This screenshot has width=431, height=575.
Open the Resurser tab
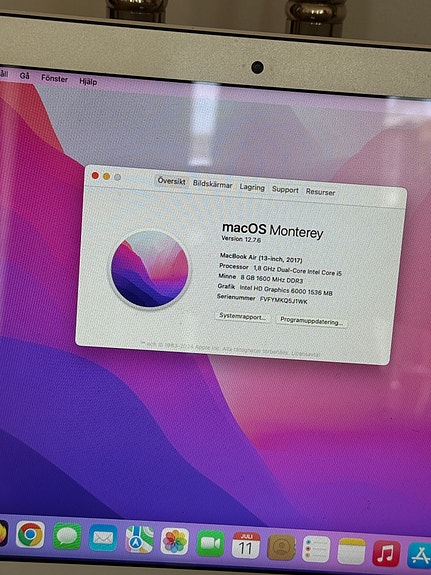coord(320,192)
